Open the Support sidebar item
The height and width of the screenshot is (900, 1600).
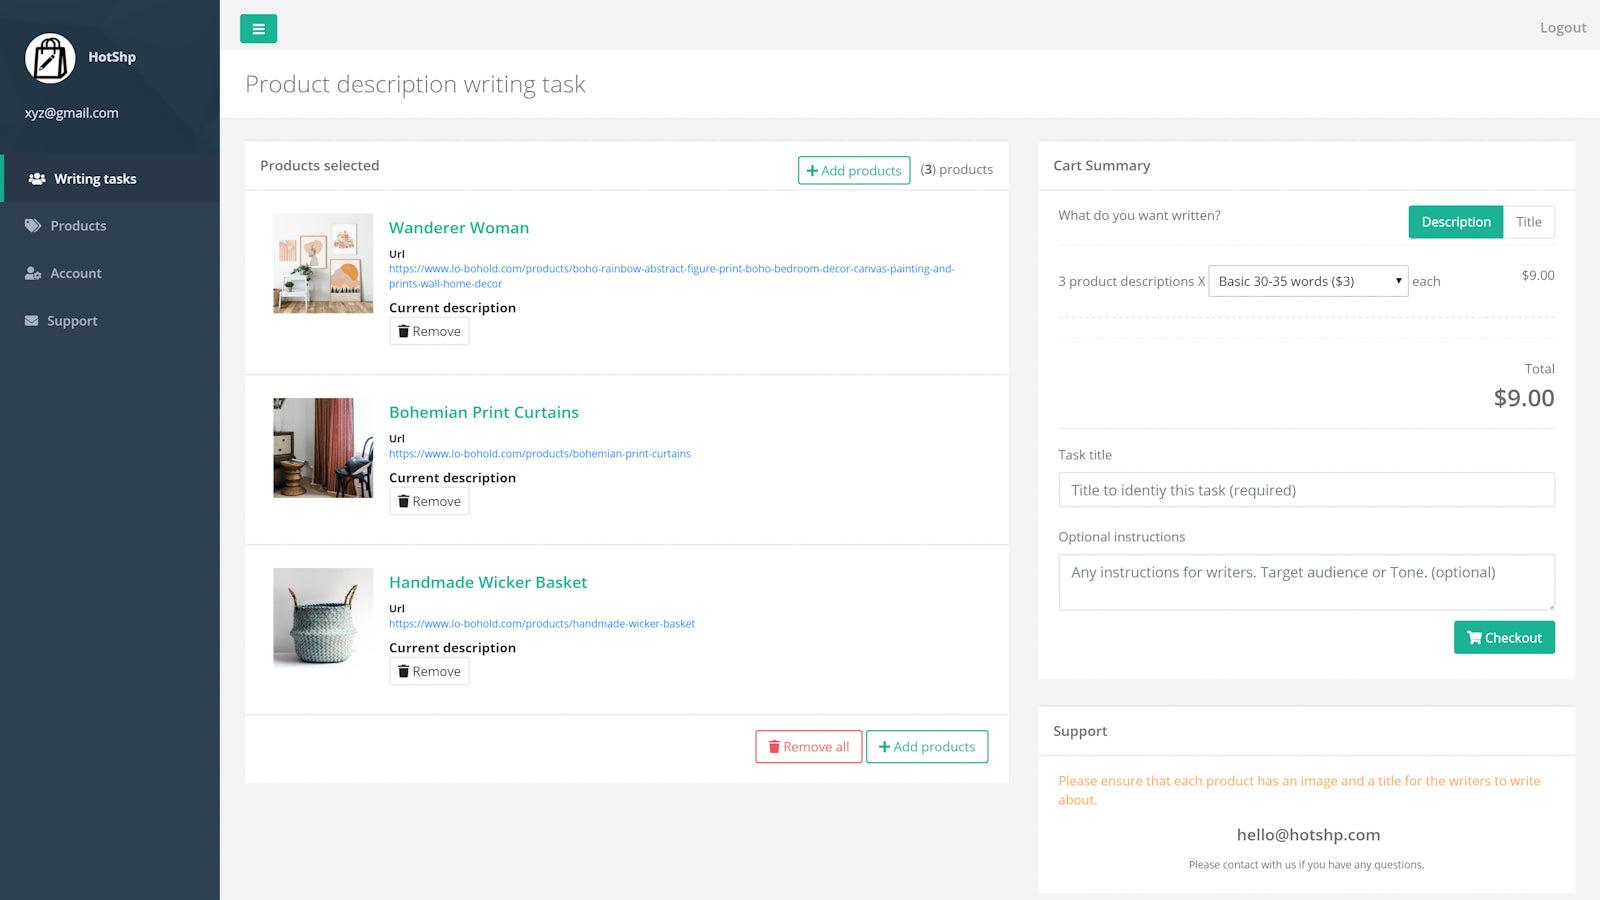[72, 321]
